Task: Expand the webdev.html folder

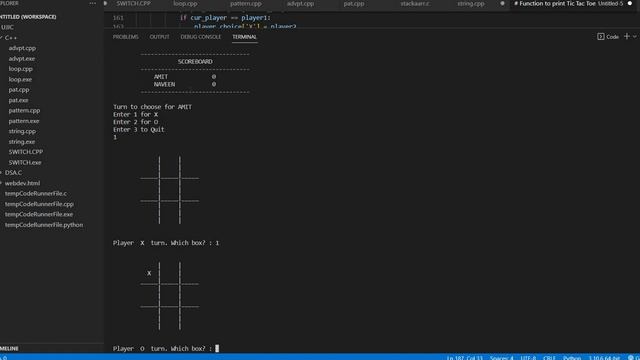Action: coord(22,183)
